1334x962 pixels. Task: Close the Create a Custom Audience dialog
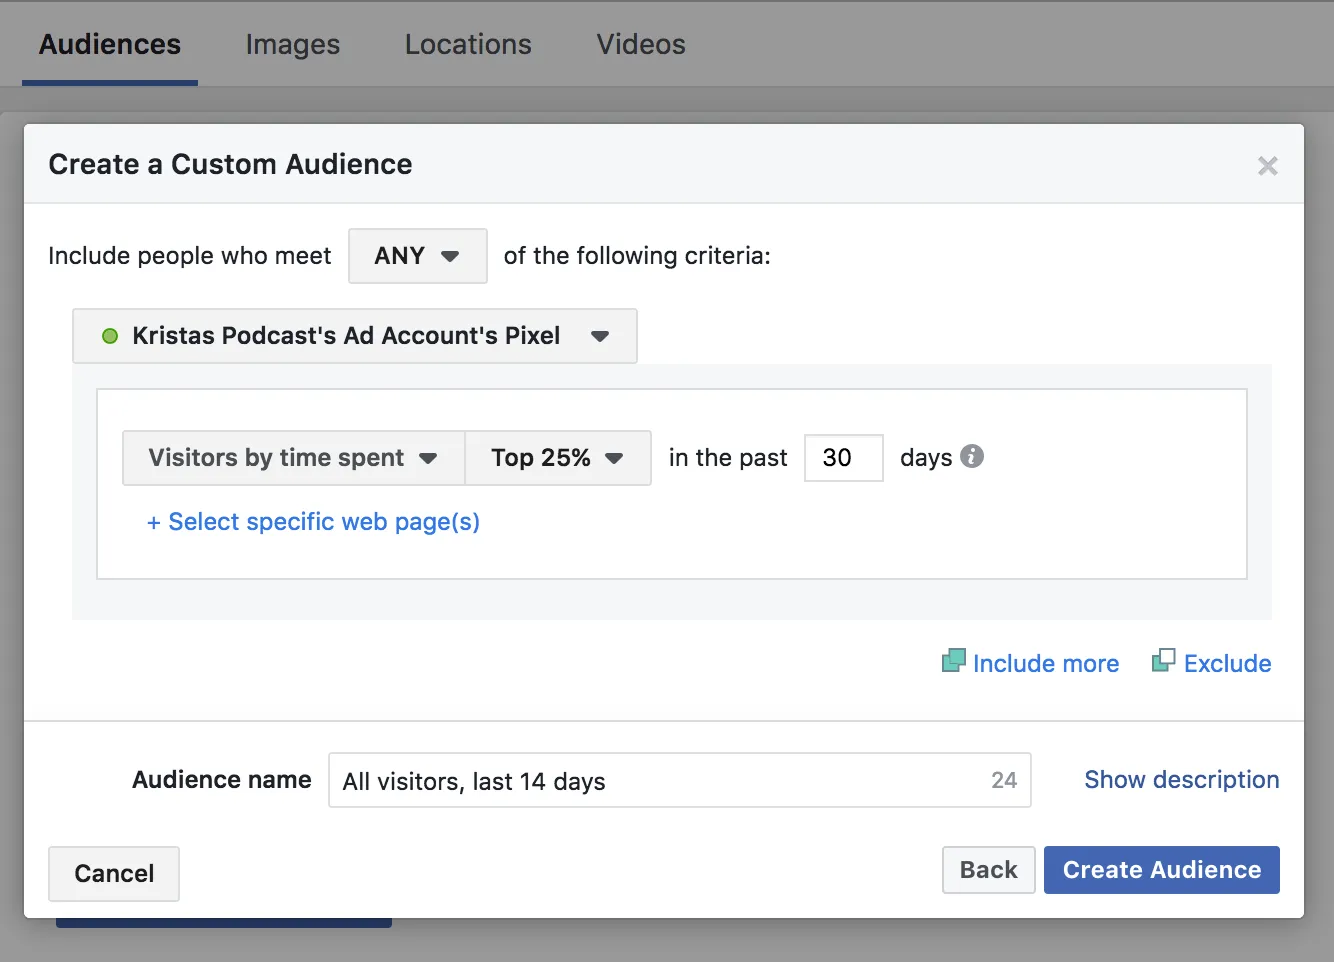pos(1267,166)
